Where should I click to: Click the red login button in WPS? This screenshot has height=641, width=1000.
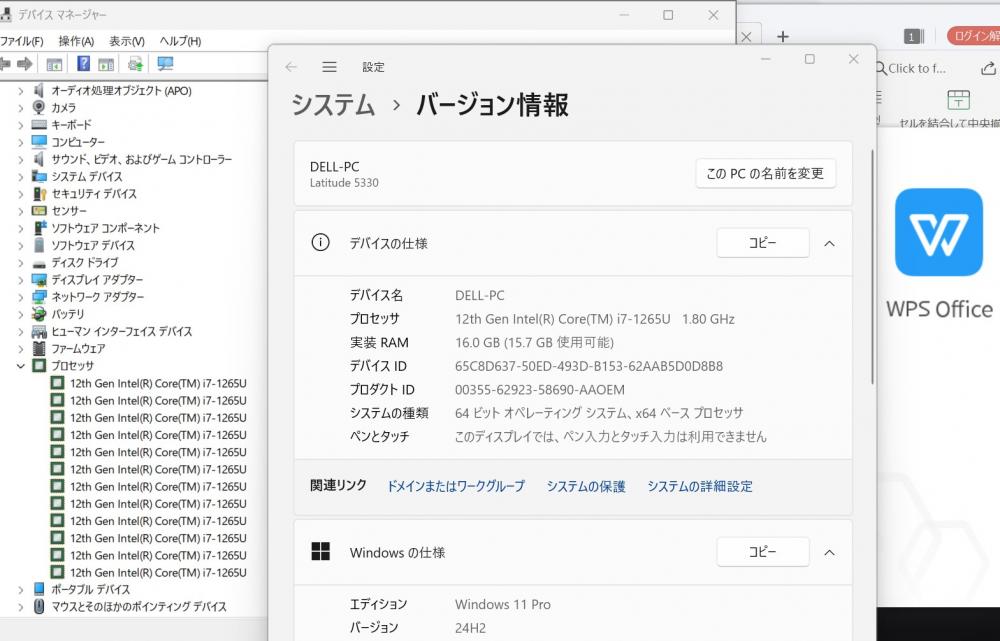tap(973, 36)
